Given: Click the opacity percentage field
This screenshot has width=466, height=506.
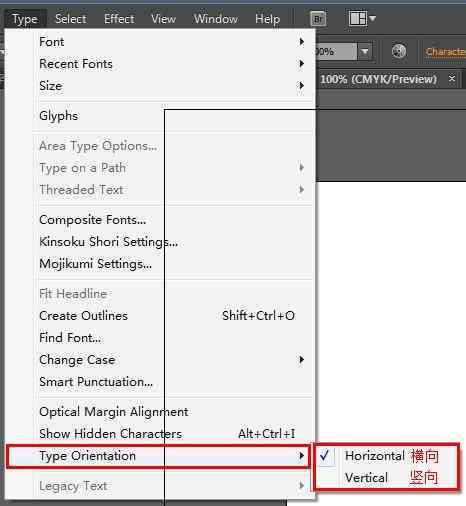Looking at the screenshot, I should pyautogui.click(x=336, y=52).
